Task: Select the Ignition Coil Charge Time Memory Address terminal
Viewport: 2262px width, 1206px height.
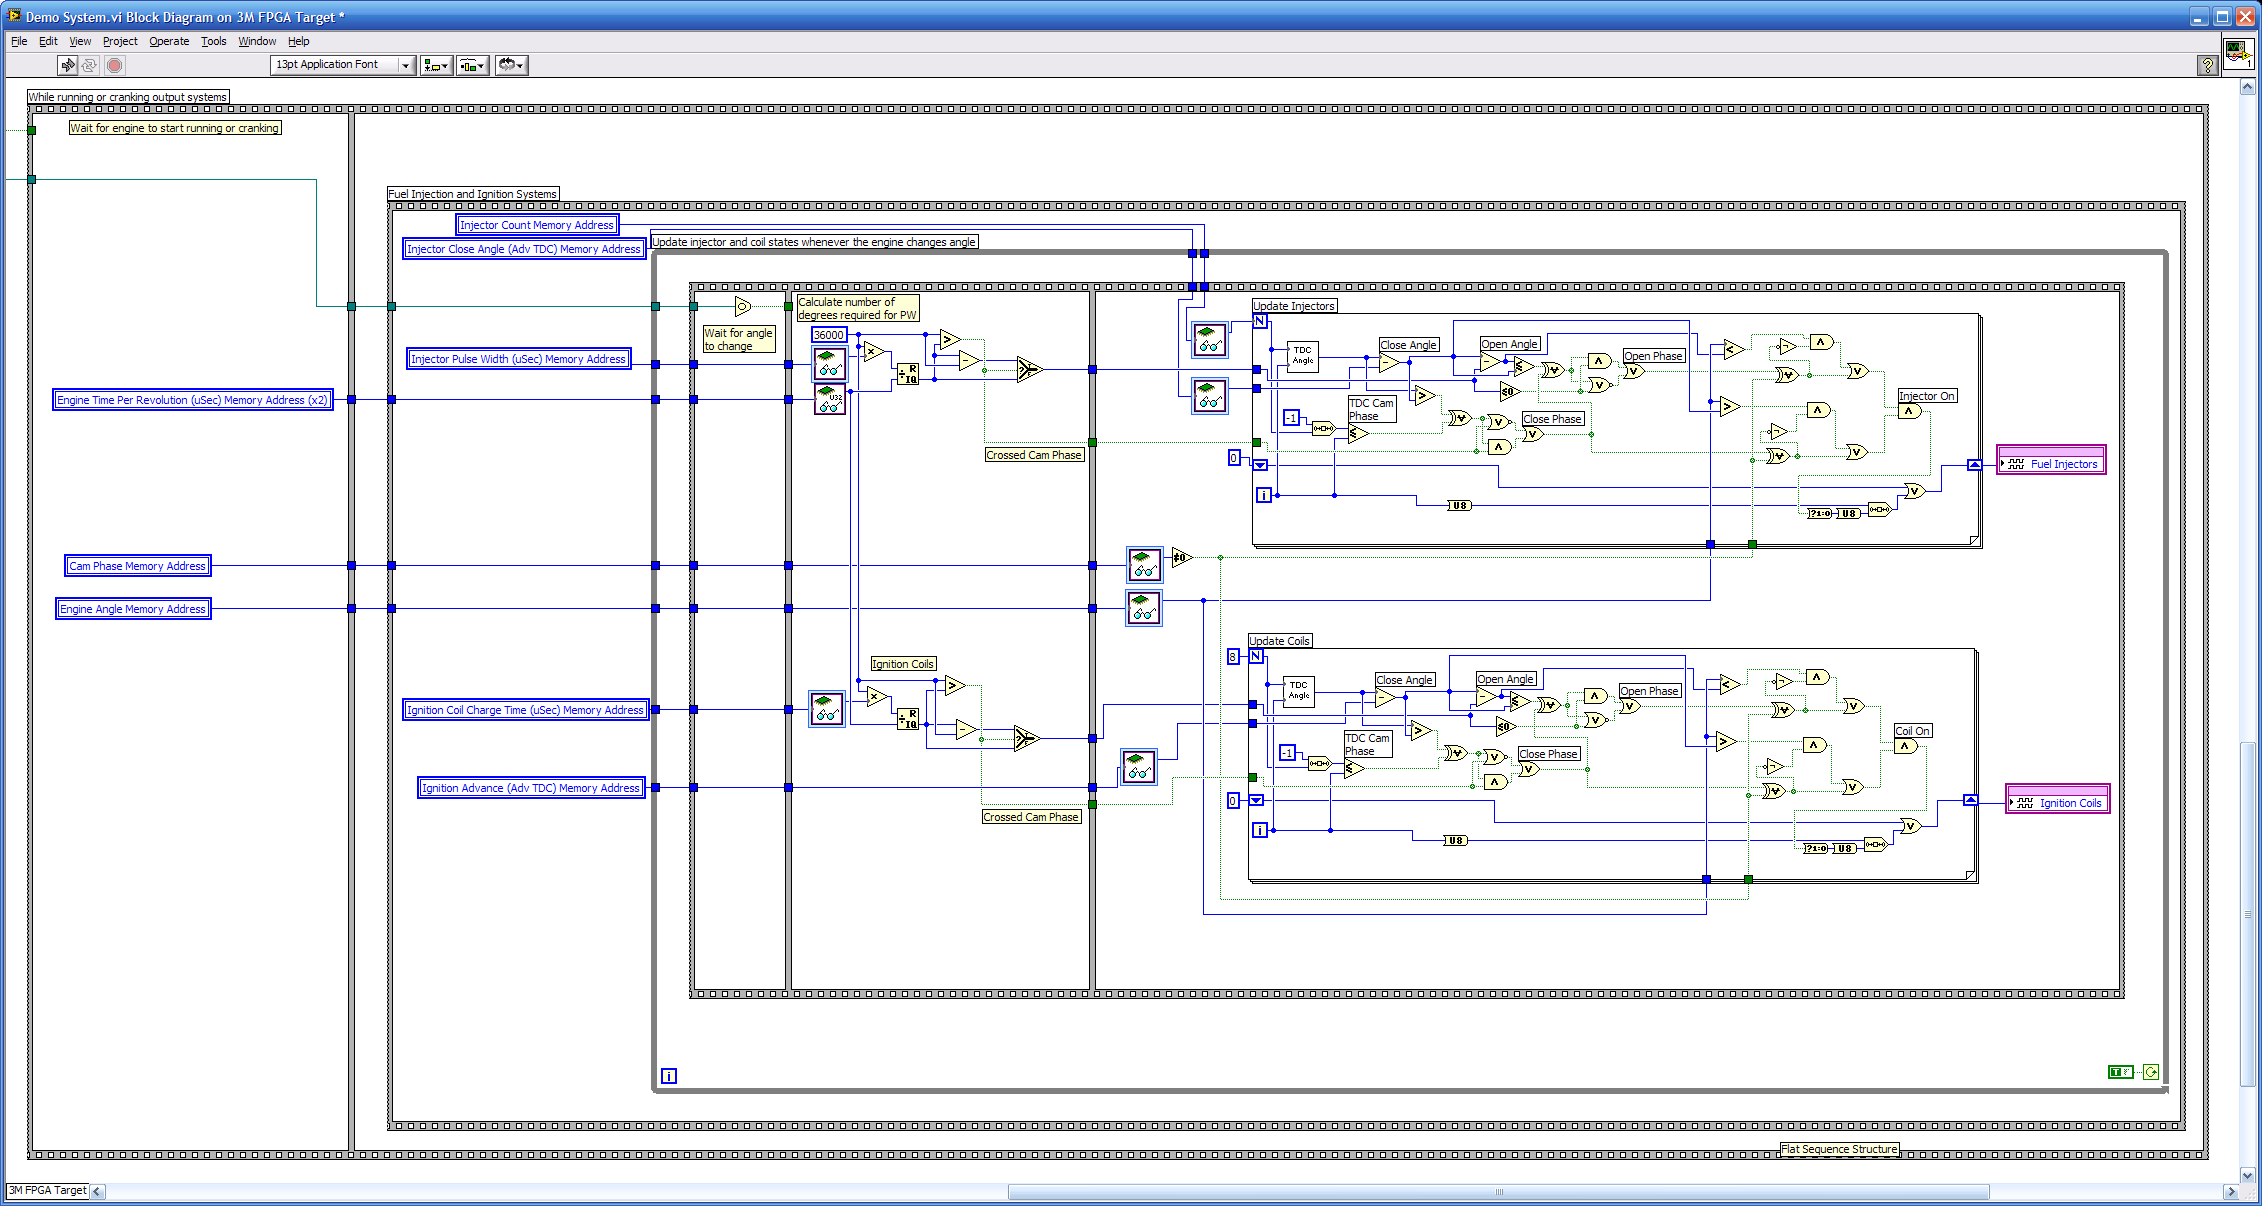Action: coord(525,710)
